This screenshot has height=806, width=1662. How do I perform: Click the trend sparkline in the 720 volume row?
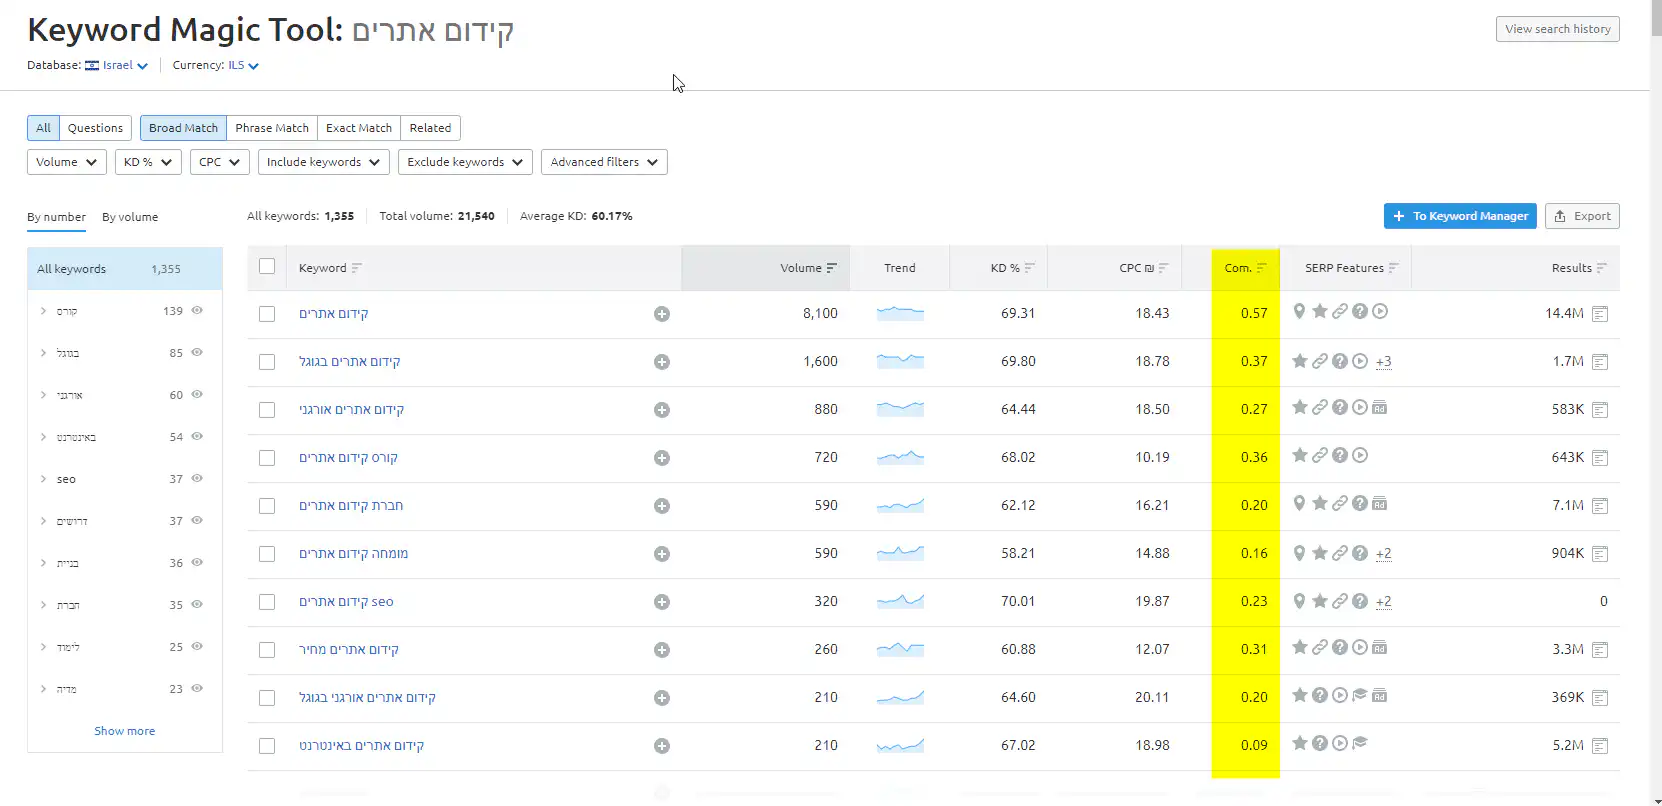(900, 458)
